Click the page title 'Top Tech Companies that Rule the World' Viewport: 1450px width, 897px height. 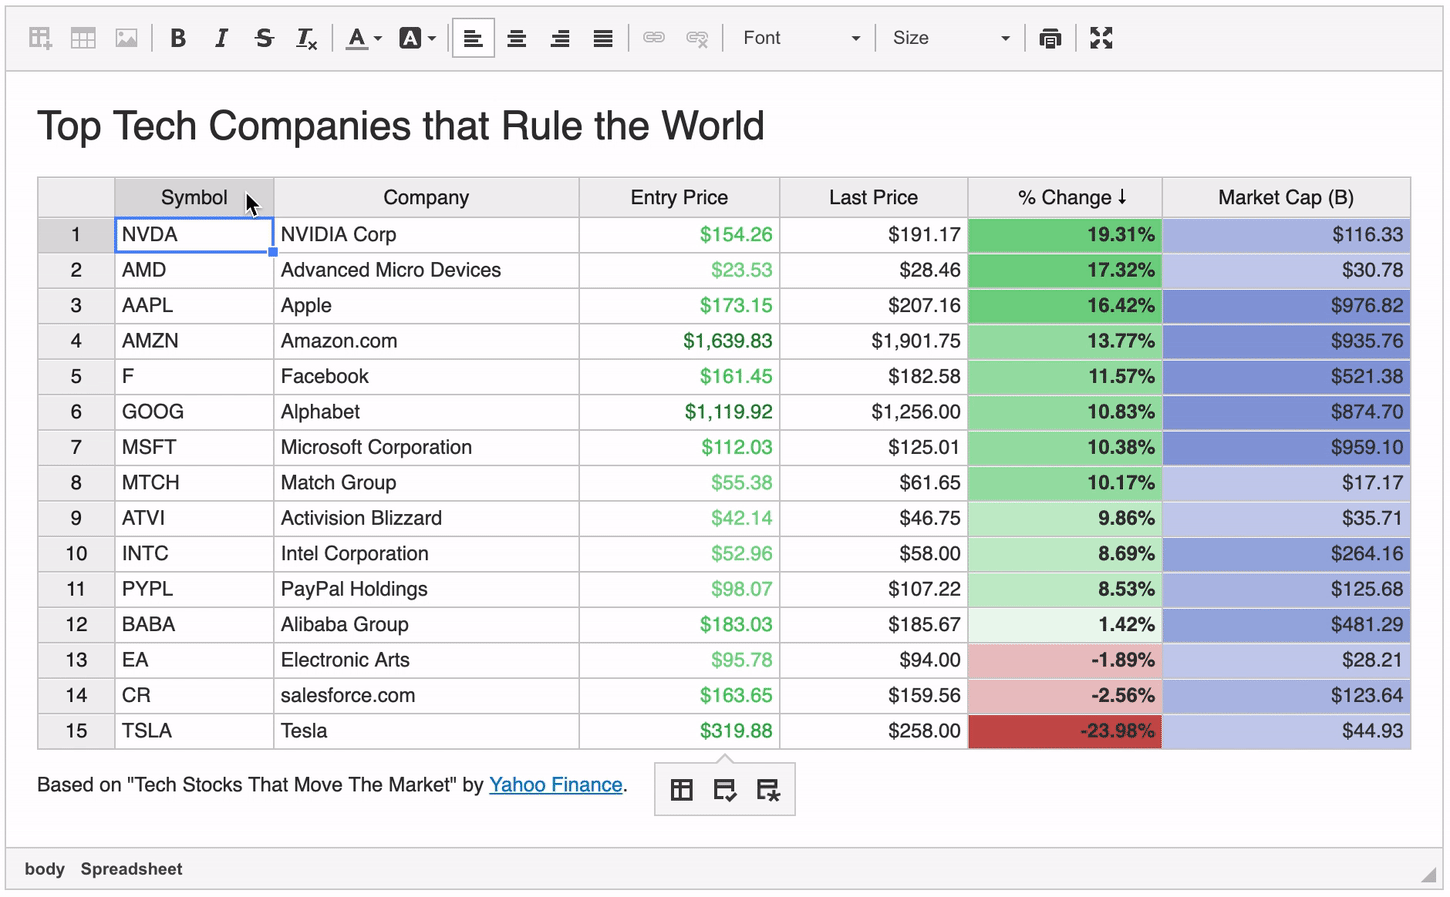401,126
